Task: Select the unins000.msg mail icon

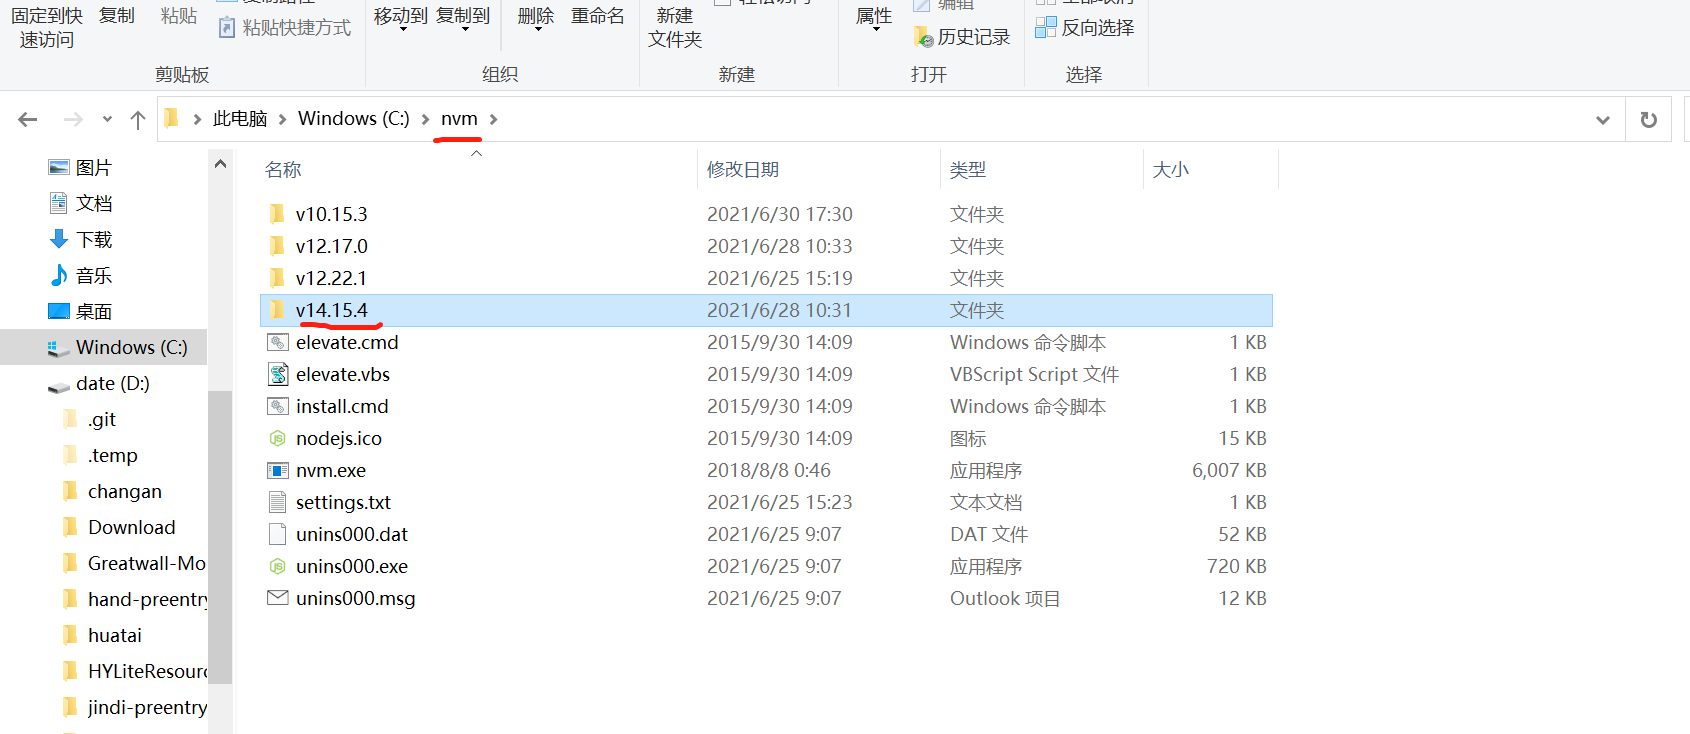Action: coord(278,598)
